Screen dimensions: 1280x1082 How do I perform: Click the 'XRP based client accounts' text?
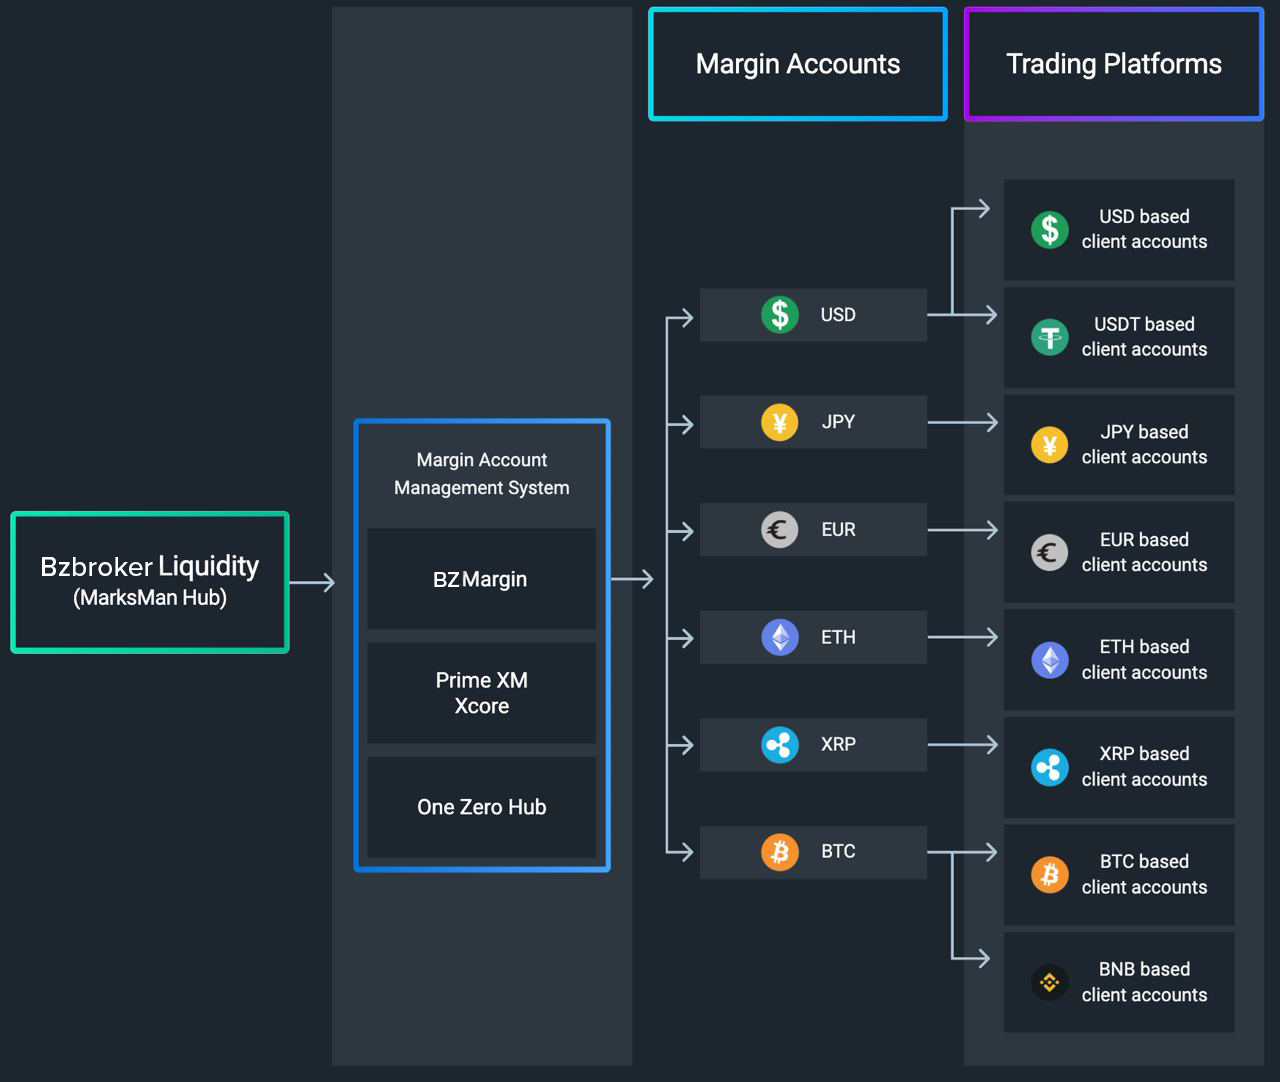1145,767
